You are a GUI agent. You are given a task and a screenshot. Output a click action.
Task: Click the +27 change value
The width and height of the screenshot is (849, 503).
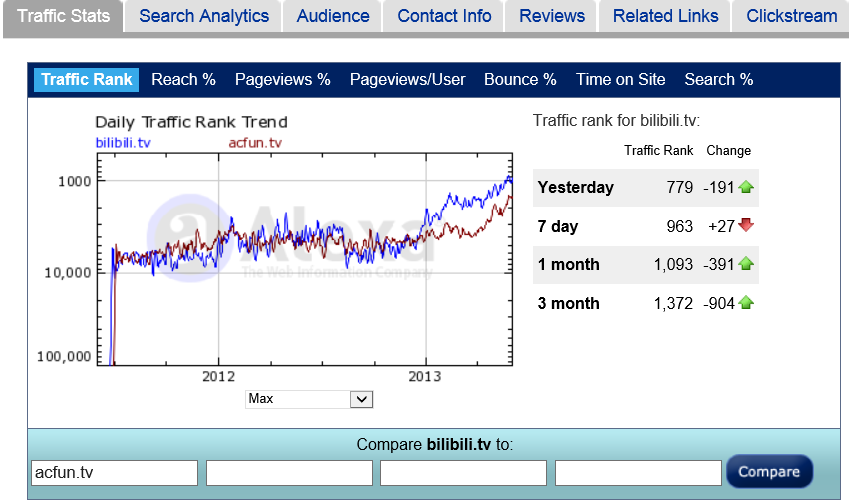721,226
